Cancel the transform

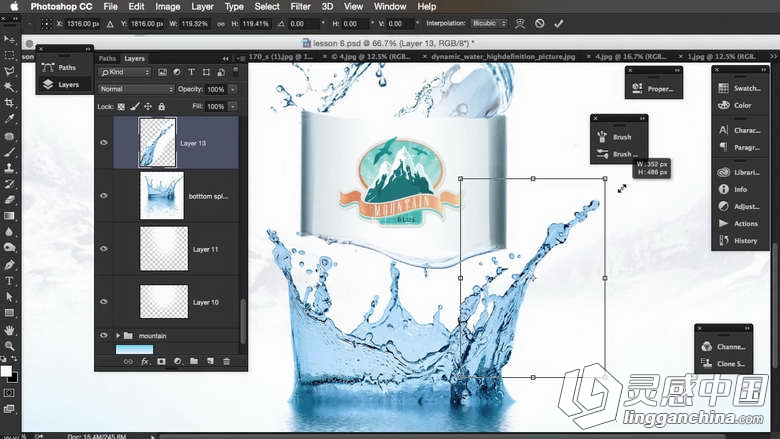coord(540,23)
